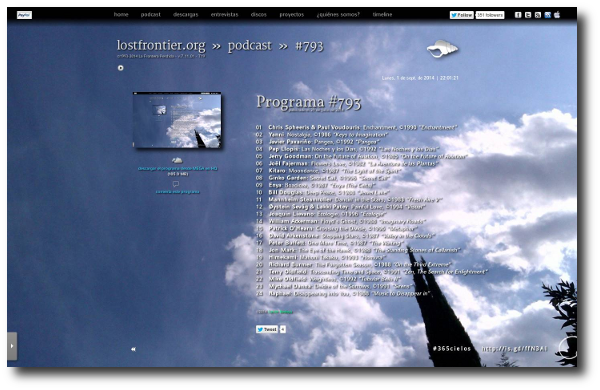This screenshot has width=600, height=390.
Task: Click the date and time line
Action: 420,78
